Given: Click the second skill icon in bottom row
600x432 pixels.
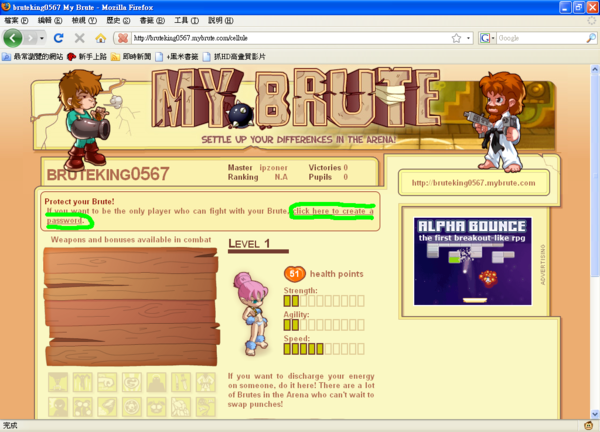Looking at the screenshot, I should coord(83,406).
